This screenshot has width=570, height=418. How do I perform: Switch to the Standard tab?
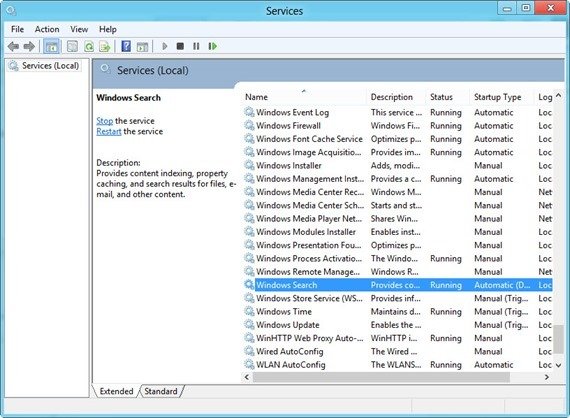point(161,391)
